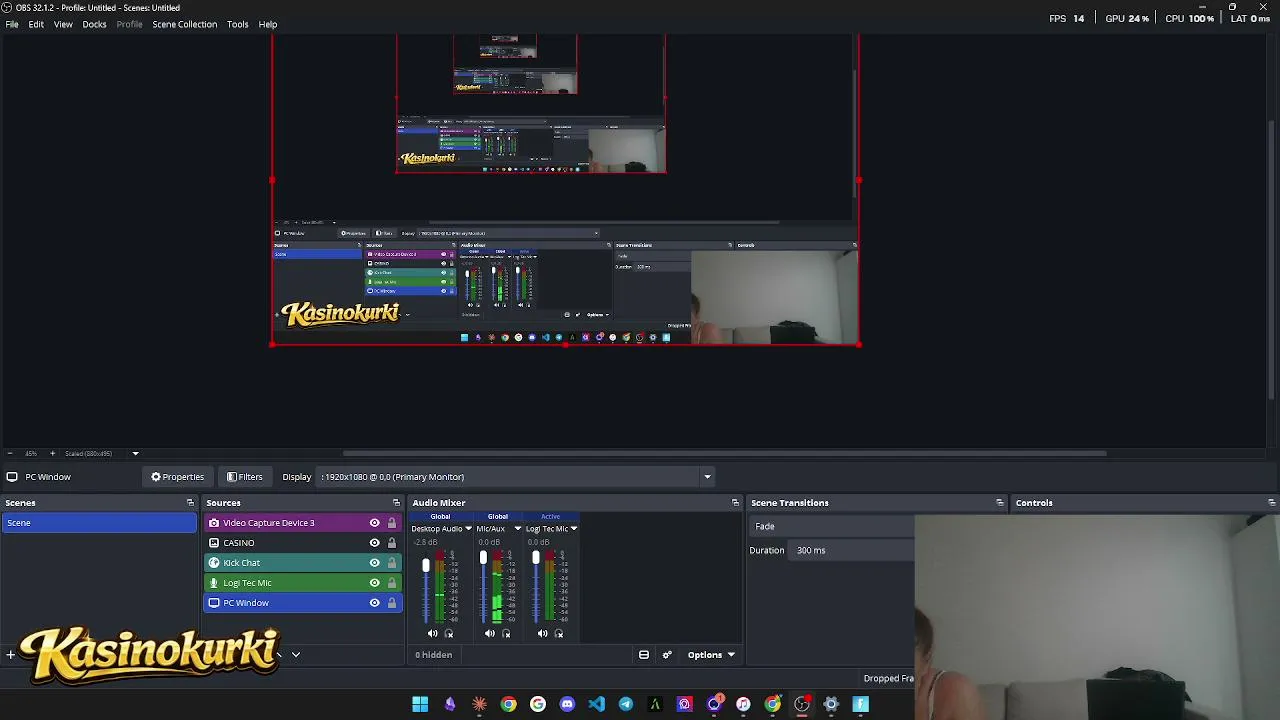Screen dimensions: 1280x720
Task: Open the Mic/Aux channel dropdown
Action: pos(517,529)
